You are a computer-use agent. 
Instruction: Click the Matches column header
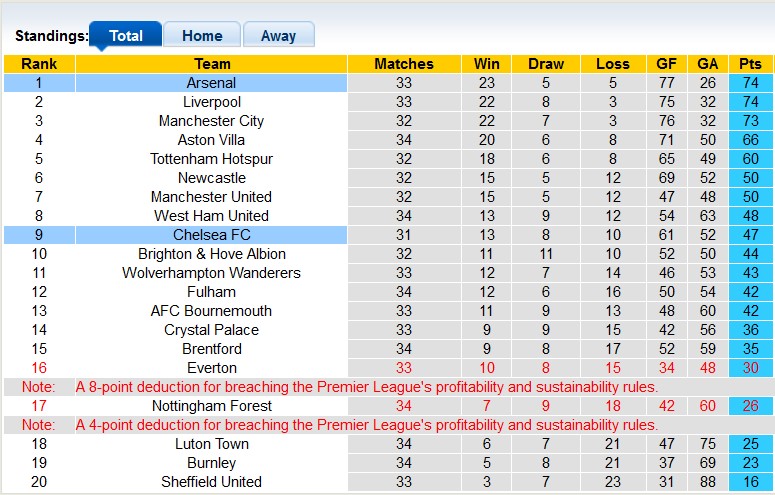(403, 64)
